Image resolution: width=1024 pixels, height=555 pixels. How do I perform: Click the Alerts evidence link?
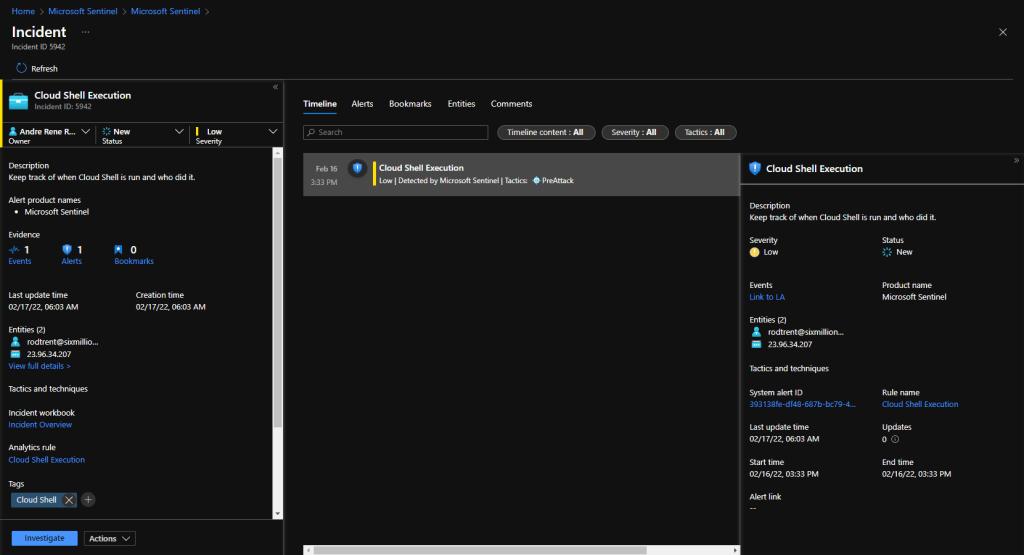pos(71,261)
